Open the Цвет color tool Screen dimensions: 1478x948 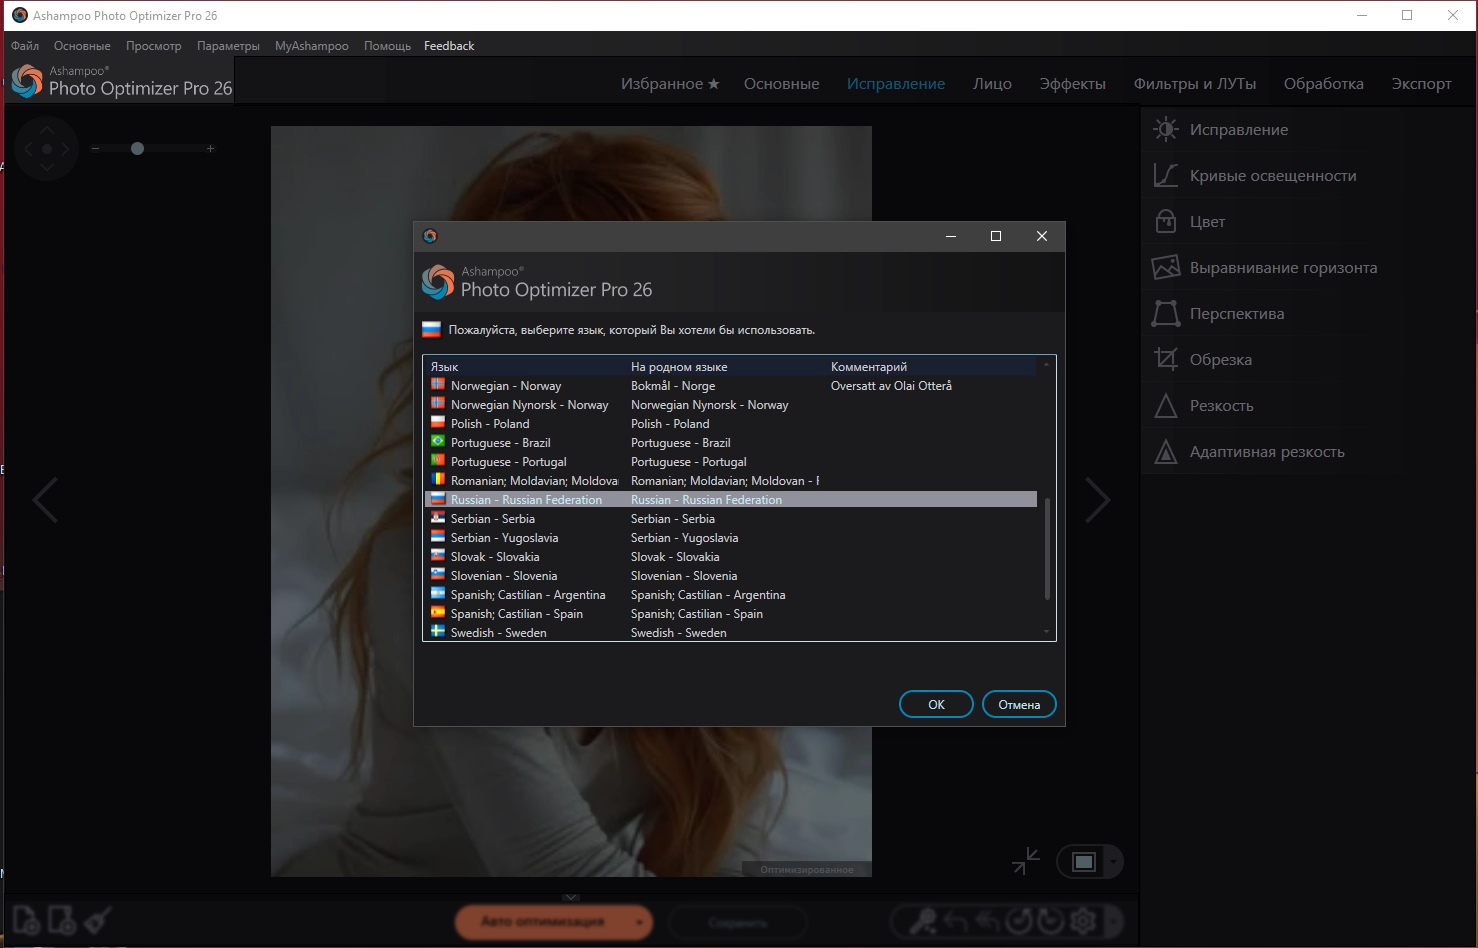pyautogui.click(x=1189, y=222)
